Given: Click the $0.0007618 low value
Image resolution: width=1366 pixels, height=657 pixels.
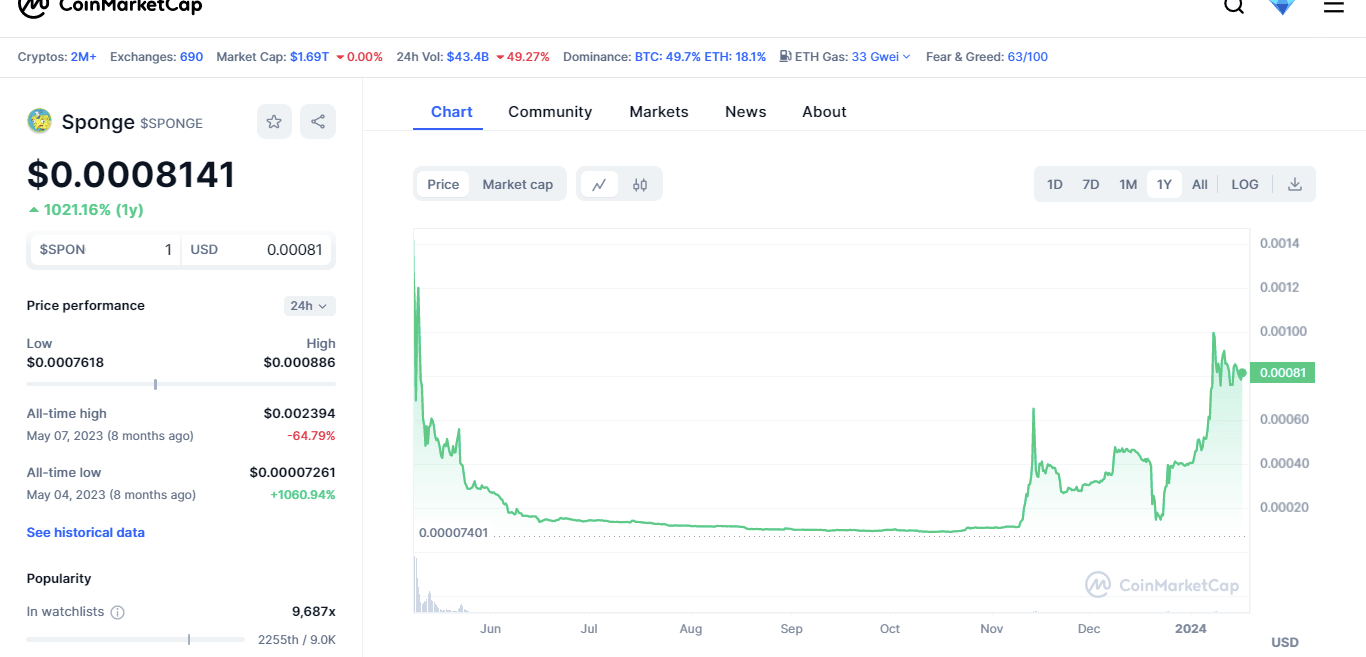Looking at the screenshot, I should click(65, 362).
